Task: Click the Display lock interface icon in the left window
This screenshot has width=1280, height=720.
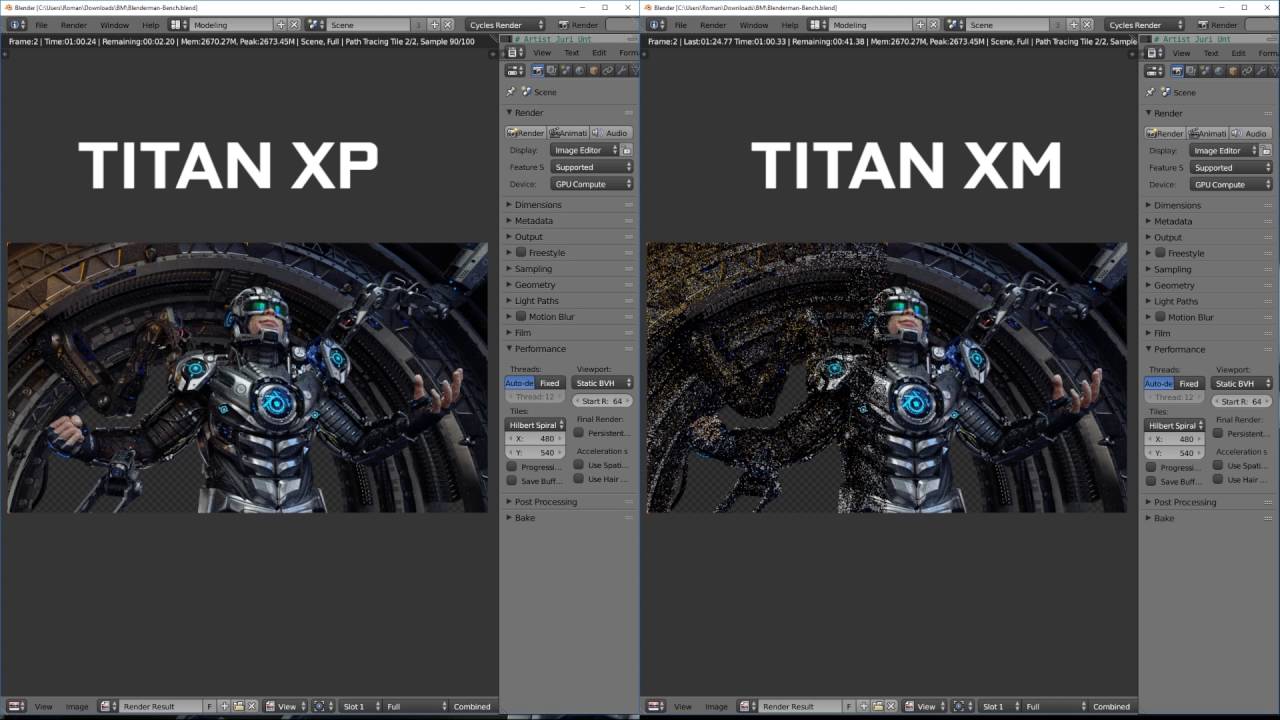Action: pos(627,150)
